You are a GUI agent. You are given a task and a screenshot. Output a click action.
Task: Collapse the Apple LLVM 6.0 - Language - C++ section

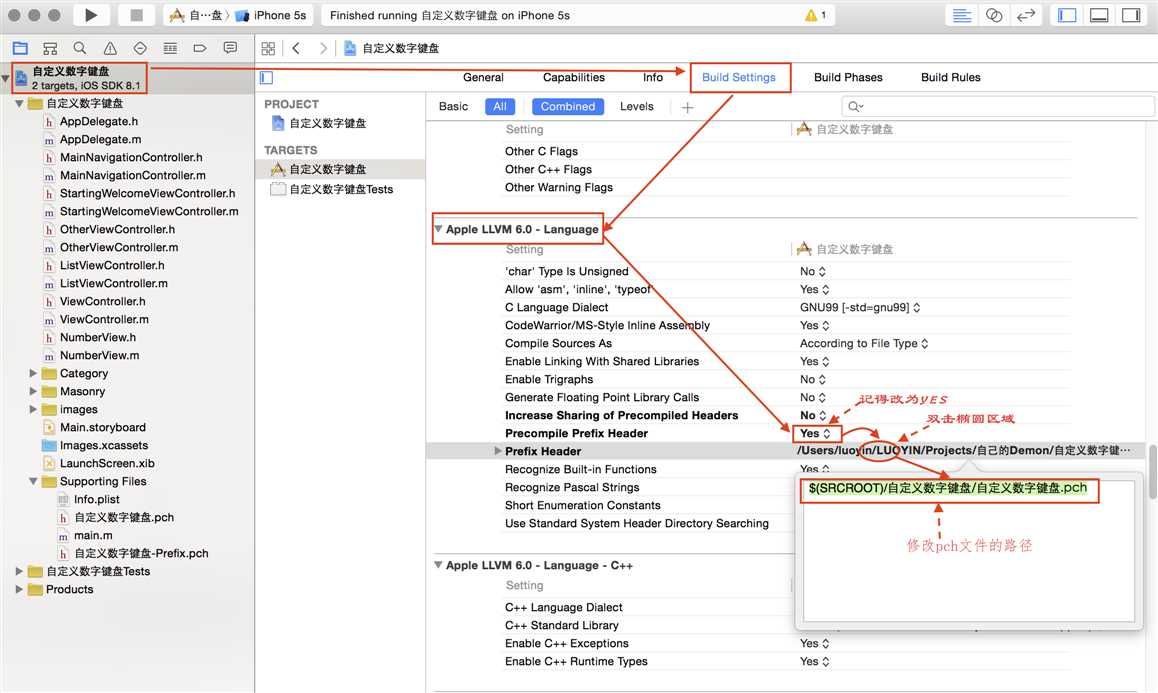coord(438,565)
